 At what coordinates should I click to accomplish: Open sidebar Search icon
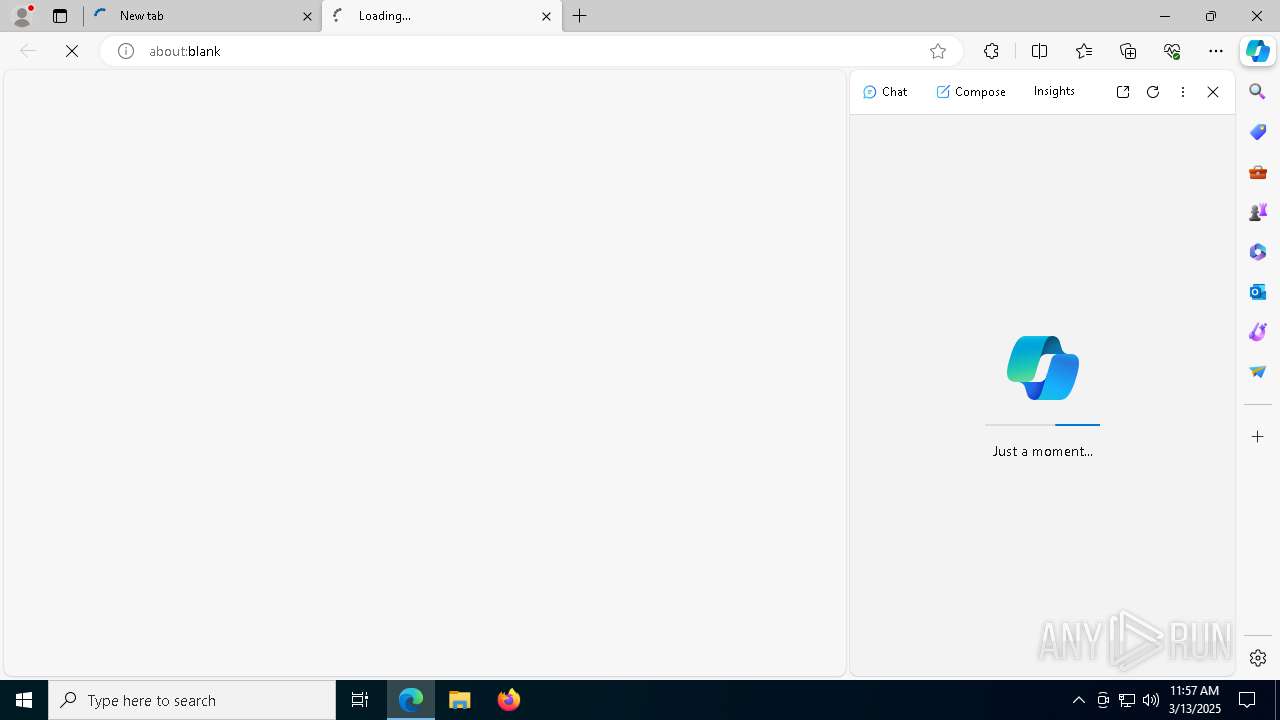(x=1258, y=92)
